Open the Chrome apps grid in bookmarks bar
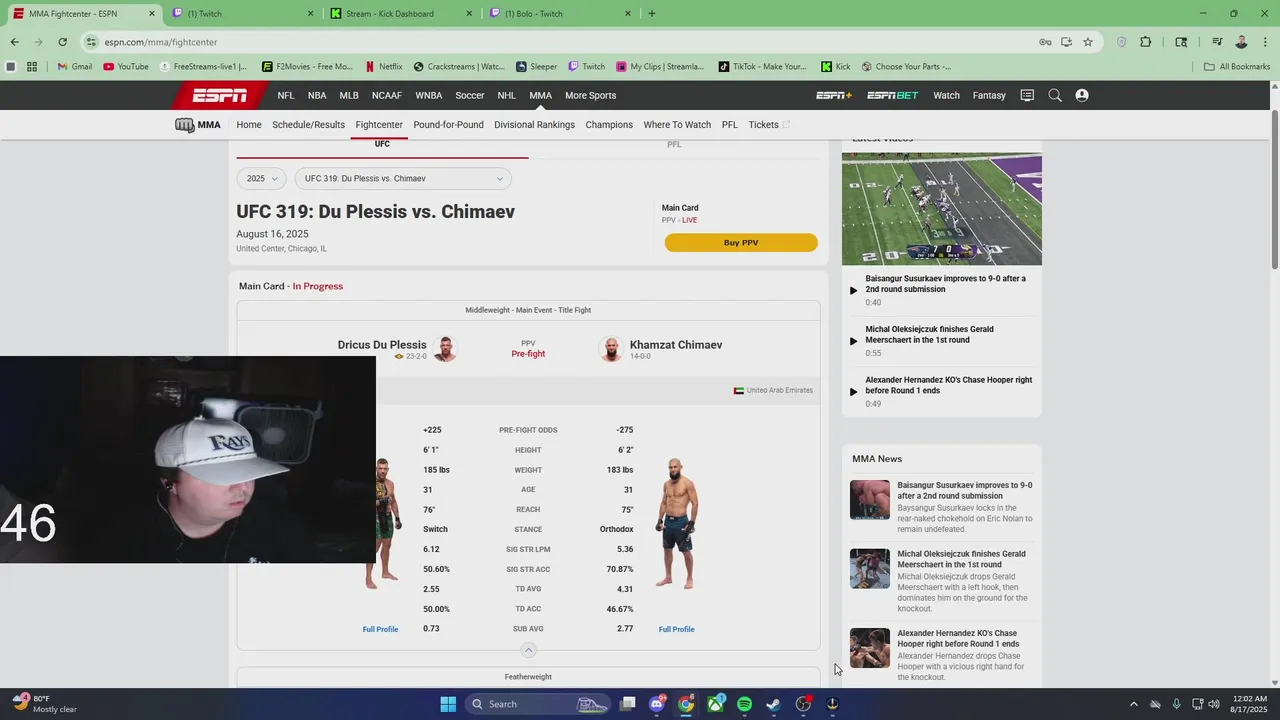The width and height of the screenshot is (1280, 720). 32,67
